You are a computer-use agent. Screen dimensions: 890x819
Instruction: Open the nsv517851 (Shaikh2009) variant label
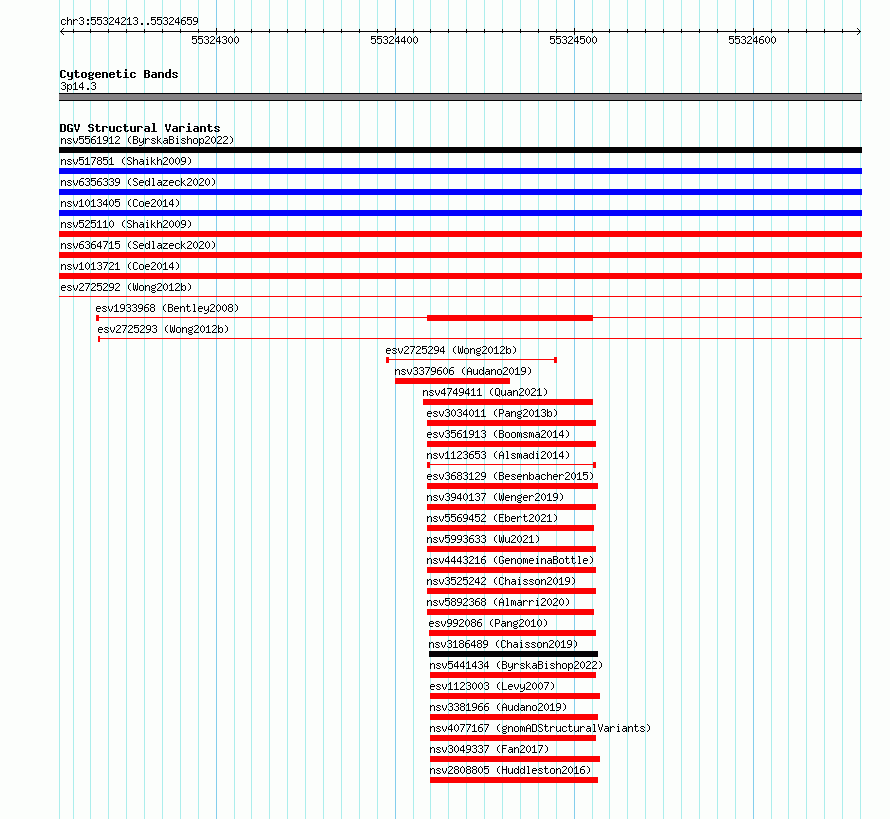126,161
